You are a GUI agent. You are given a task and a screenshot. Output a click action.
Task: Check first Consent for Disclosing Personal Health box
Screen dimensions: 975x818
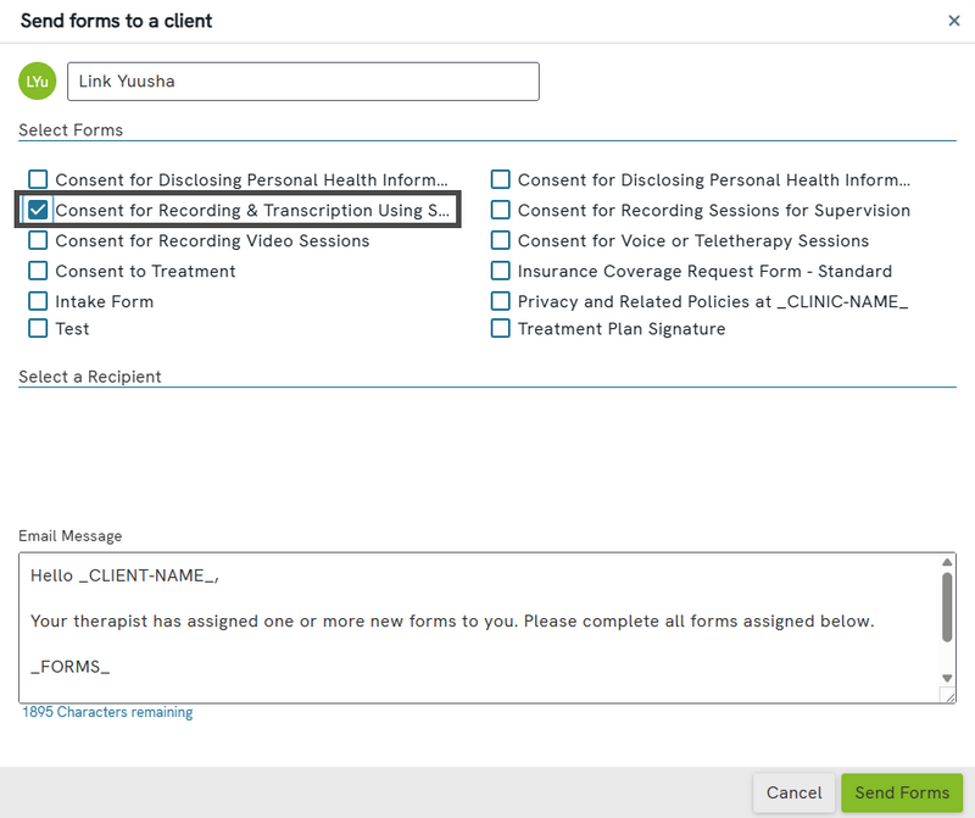(38, 180)
